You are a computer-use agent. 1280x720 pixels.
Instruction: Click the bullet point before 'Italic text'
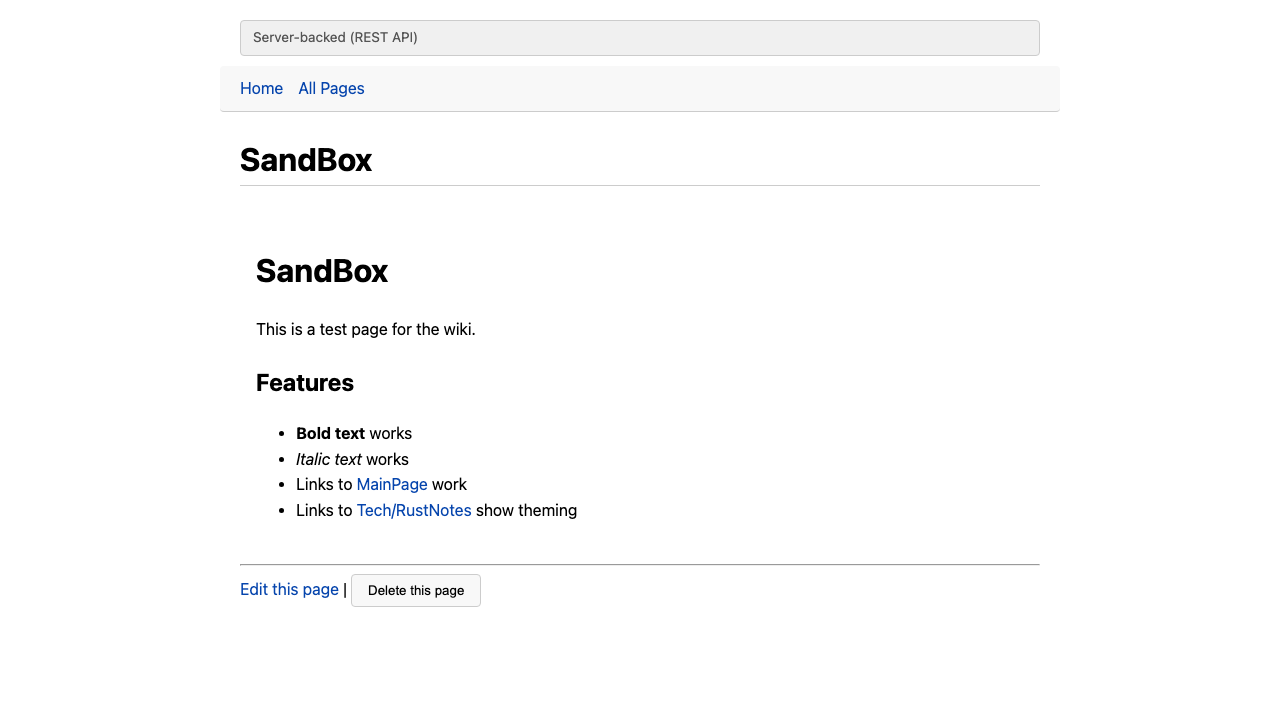281,460
